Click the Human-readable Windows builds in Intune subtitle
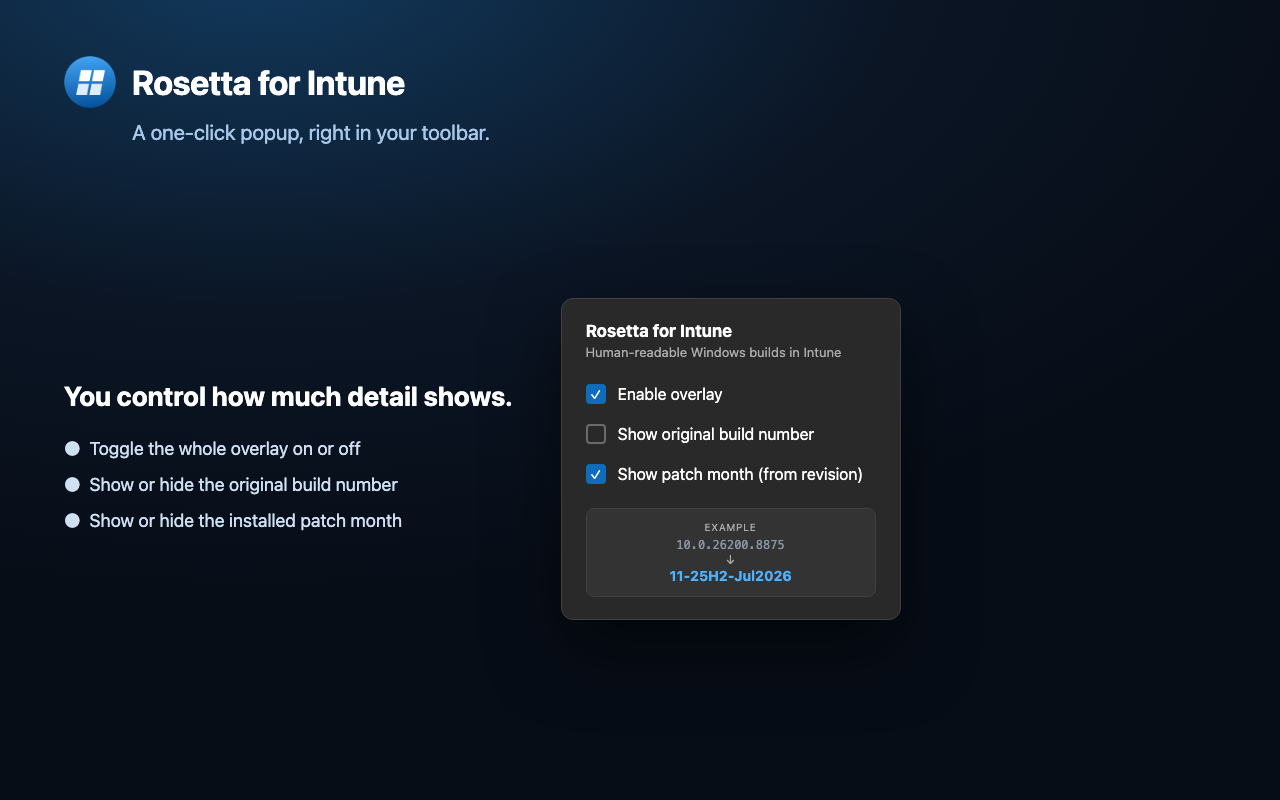The image size is (1280, 800). pos(713,352)
